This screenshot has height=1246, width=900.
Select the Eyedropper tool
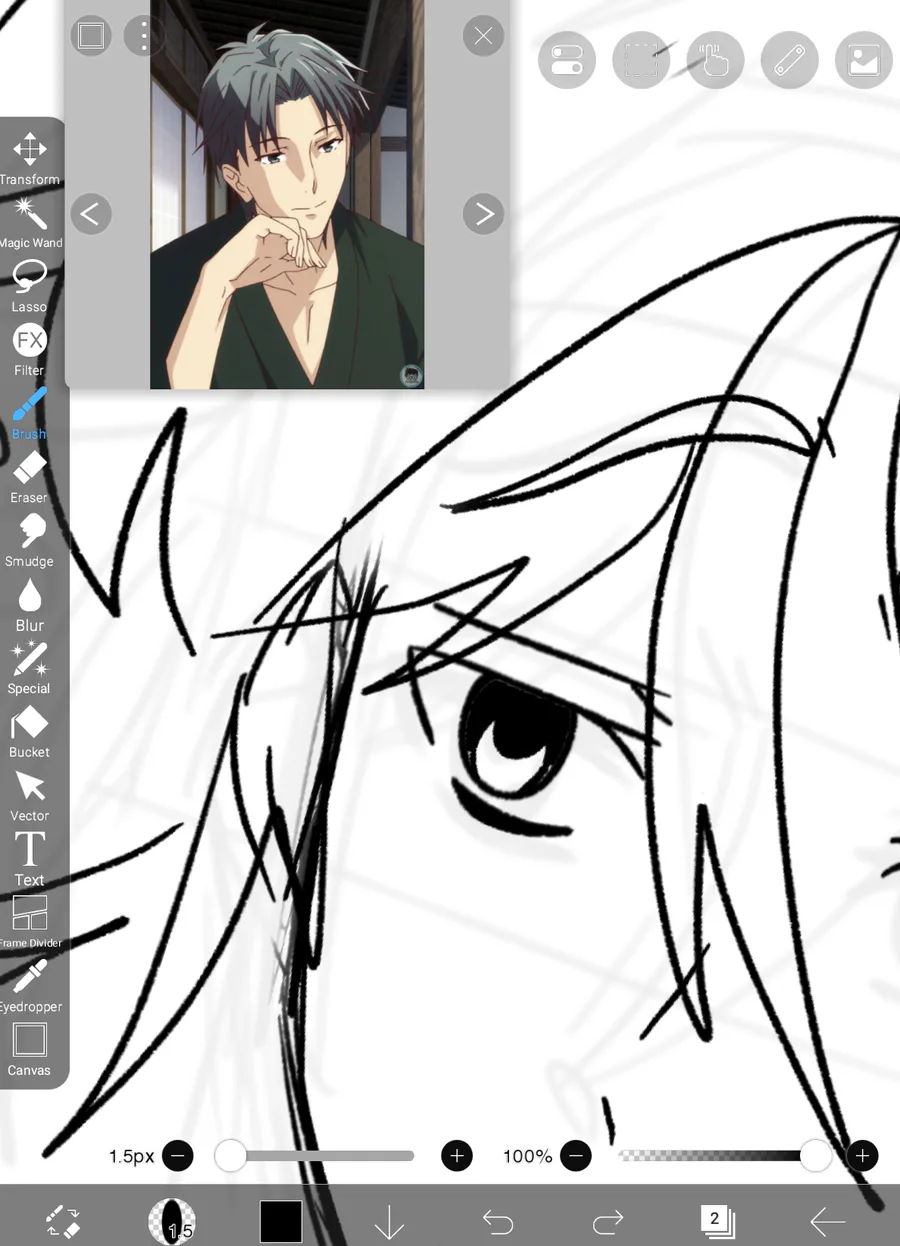coord(29,986)
